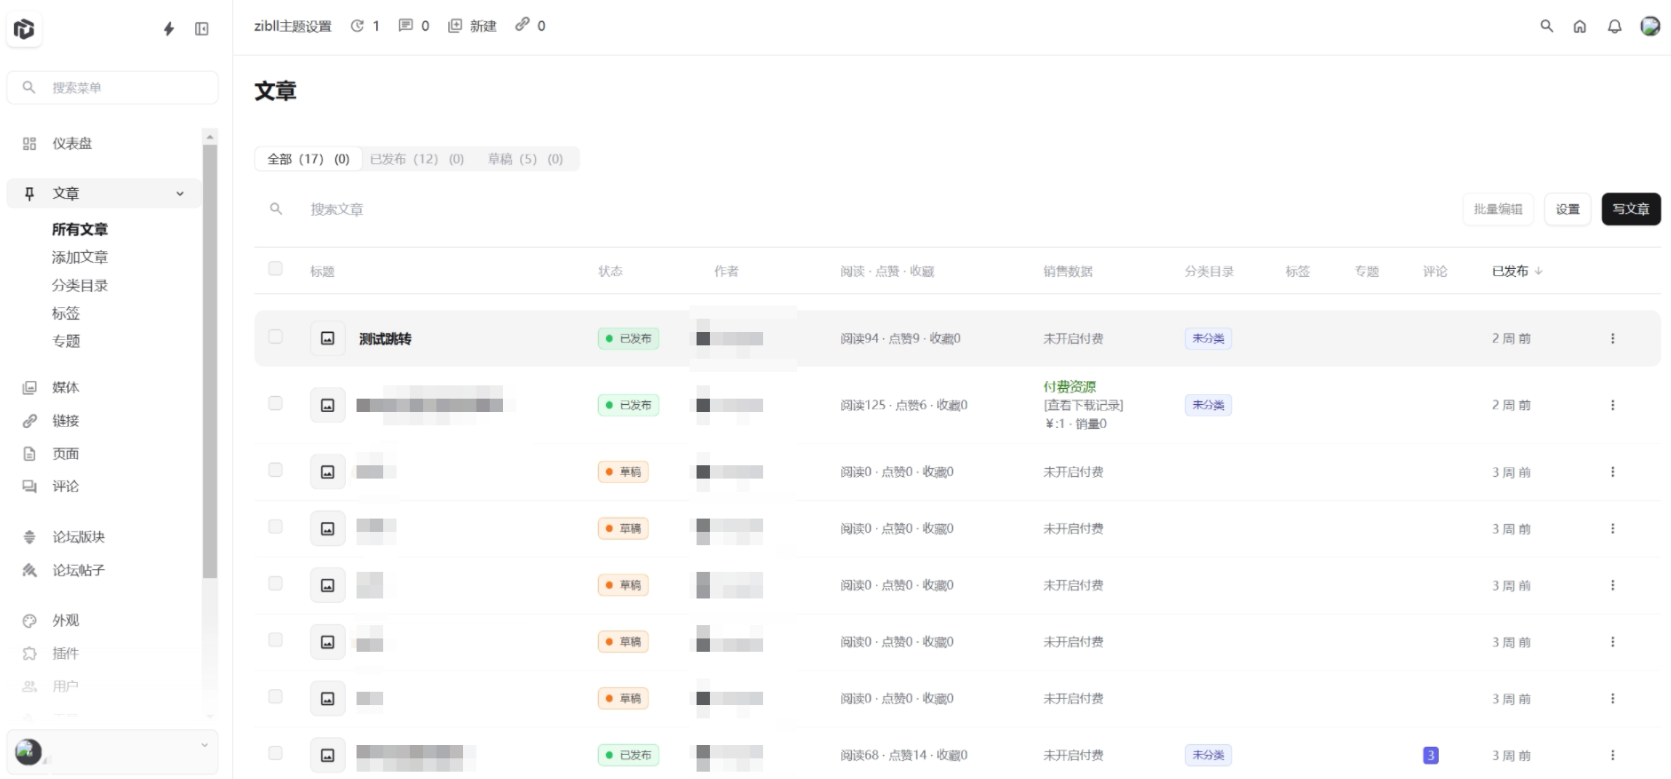Viewport: 1671px width, 779px height.
Task: Click the lightning bolt icon in sidebar header
Action: pyautogui.click(x=169, y=29)
